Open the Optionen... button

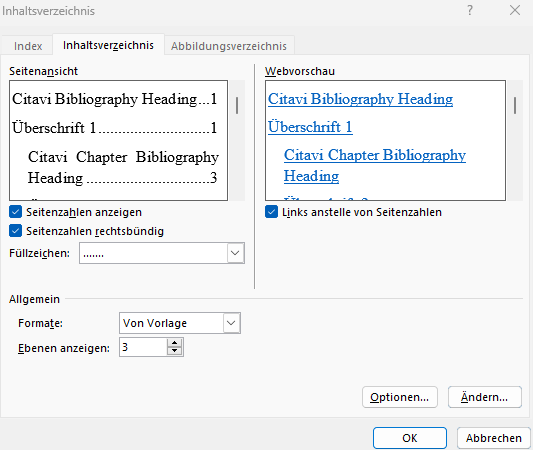click(400, 397)
